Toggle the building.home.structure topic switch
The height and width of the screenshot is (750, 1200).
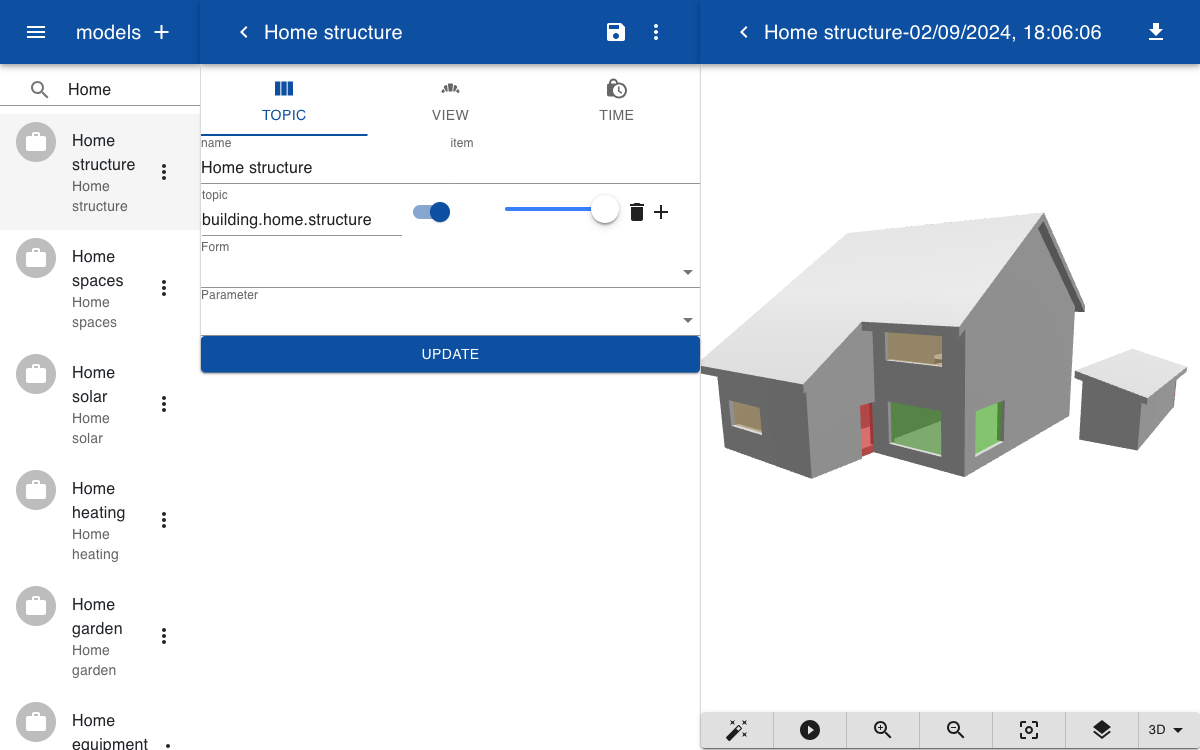click(432, 212)
